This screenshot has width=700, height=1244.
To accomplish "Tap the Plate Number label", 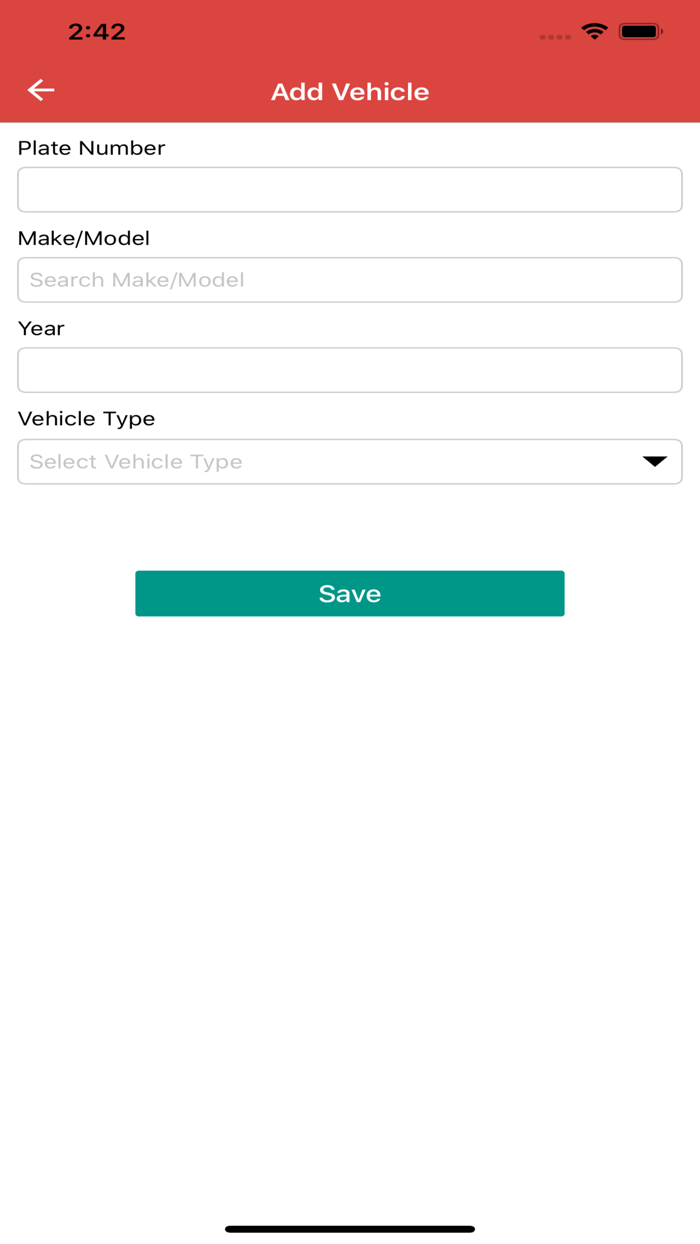I will 91,148.
